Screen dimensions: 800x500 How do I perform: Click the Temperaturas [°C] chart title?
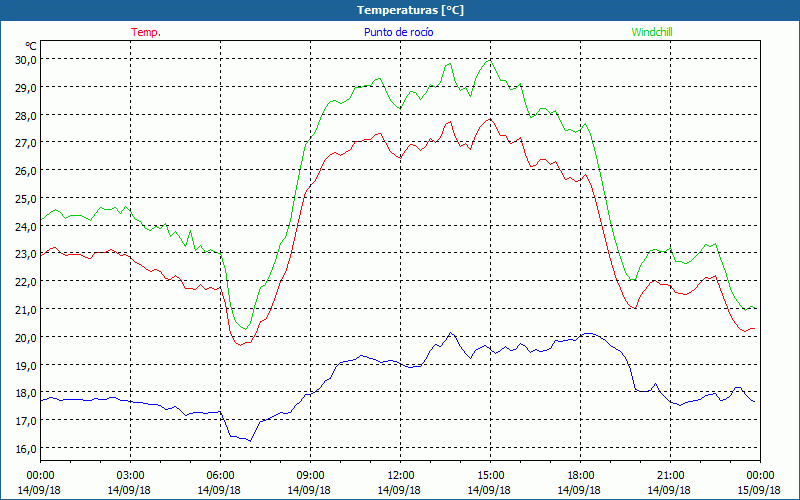(x=411, y=10)
